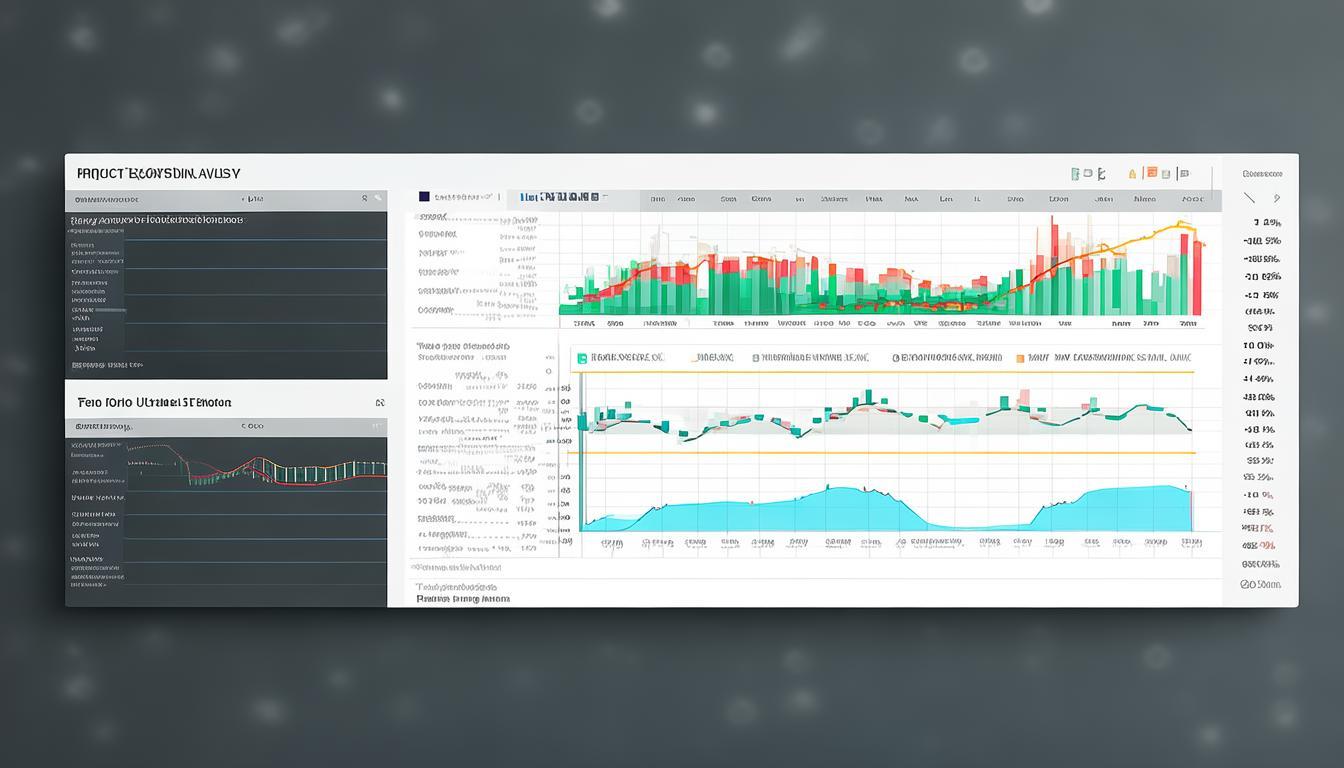Click the right sidebar header label
The image size is (1344, 768).
pyautogui.click(x=1261, y=173)
